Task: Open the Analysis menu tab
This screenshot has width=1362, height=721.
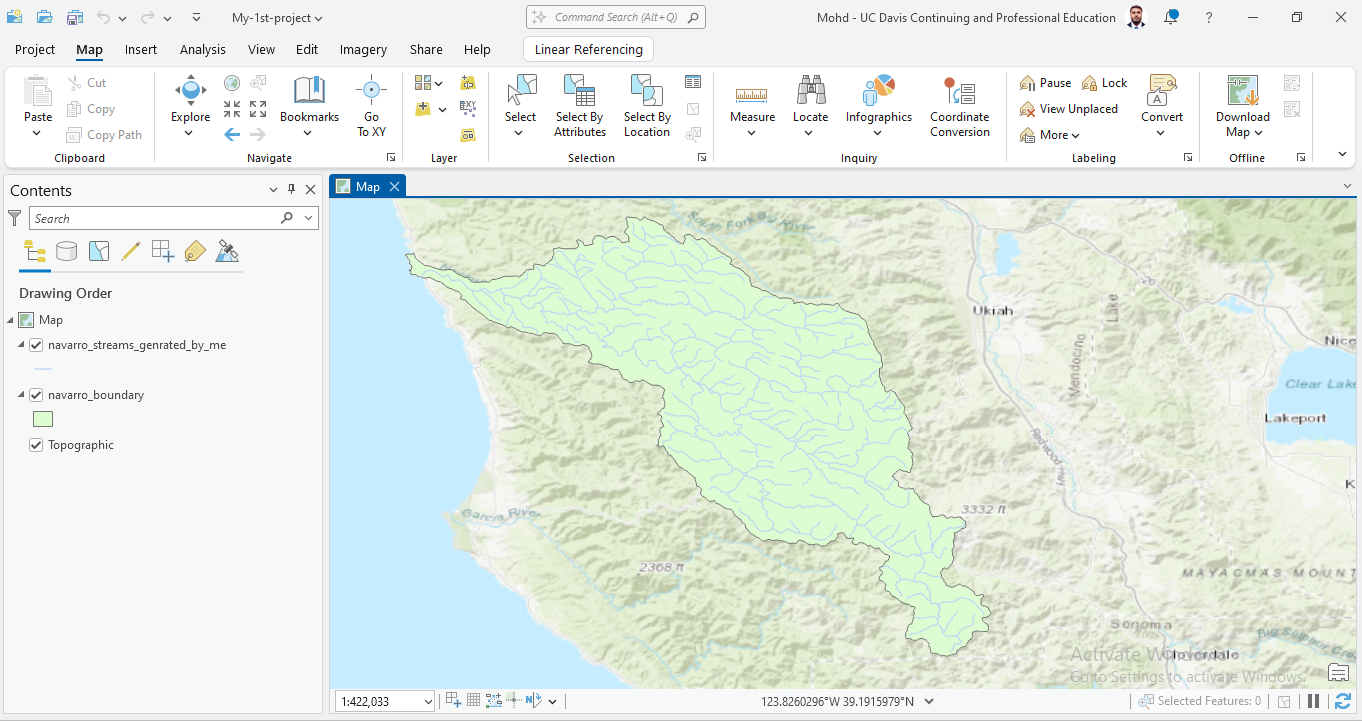Action: coord(202,48)
